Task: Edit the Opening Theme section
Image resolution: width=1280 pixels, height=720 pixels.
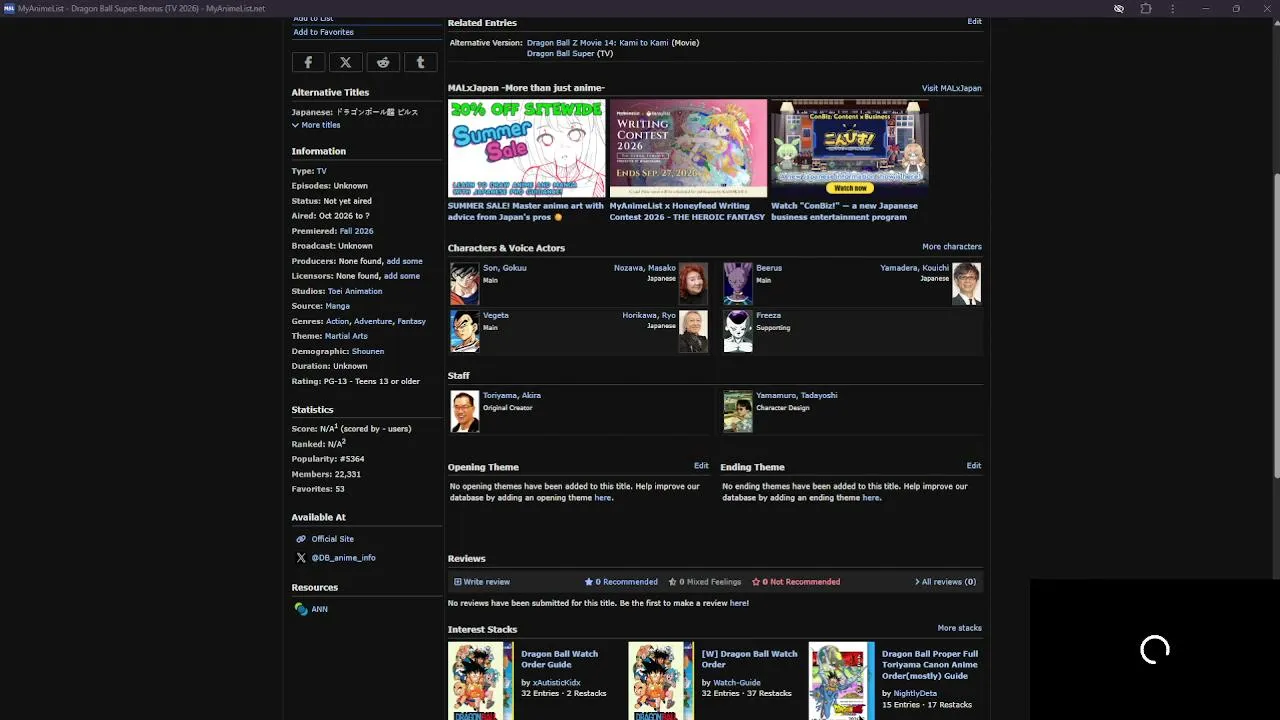Action: pos(701,466)
